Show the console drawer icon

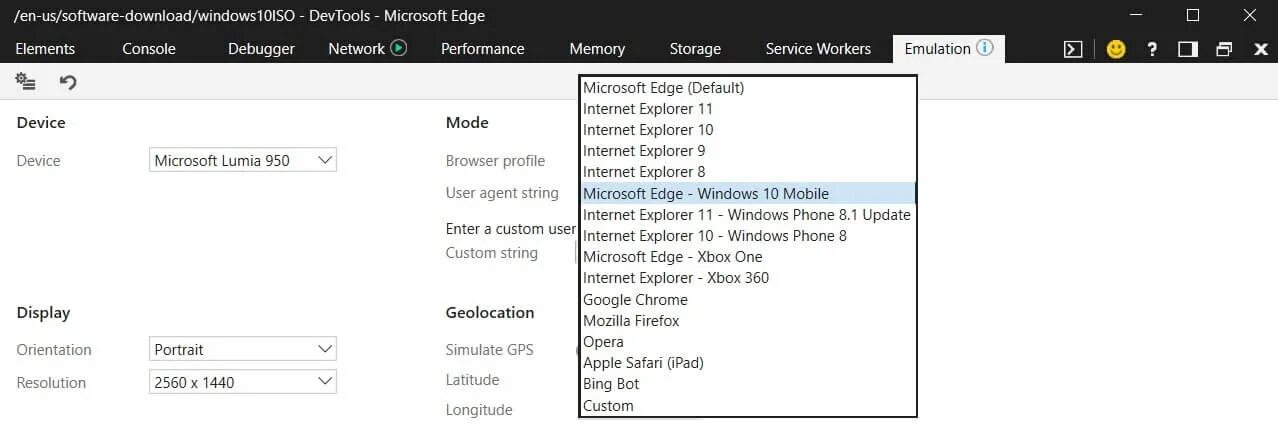click(x=1073, y=49)
